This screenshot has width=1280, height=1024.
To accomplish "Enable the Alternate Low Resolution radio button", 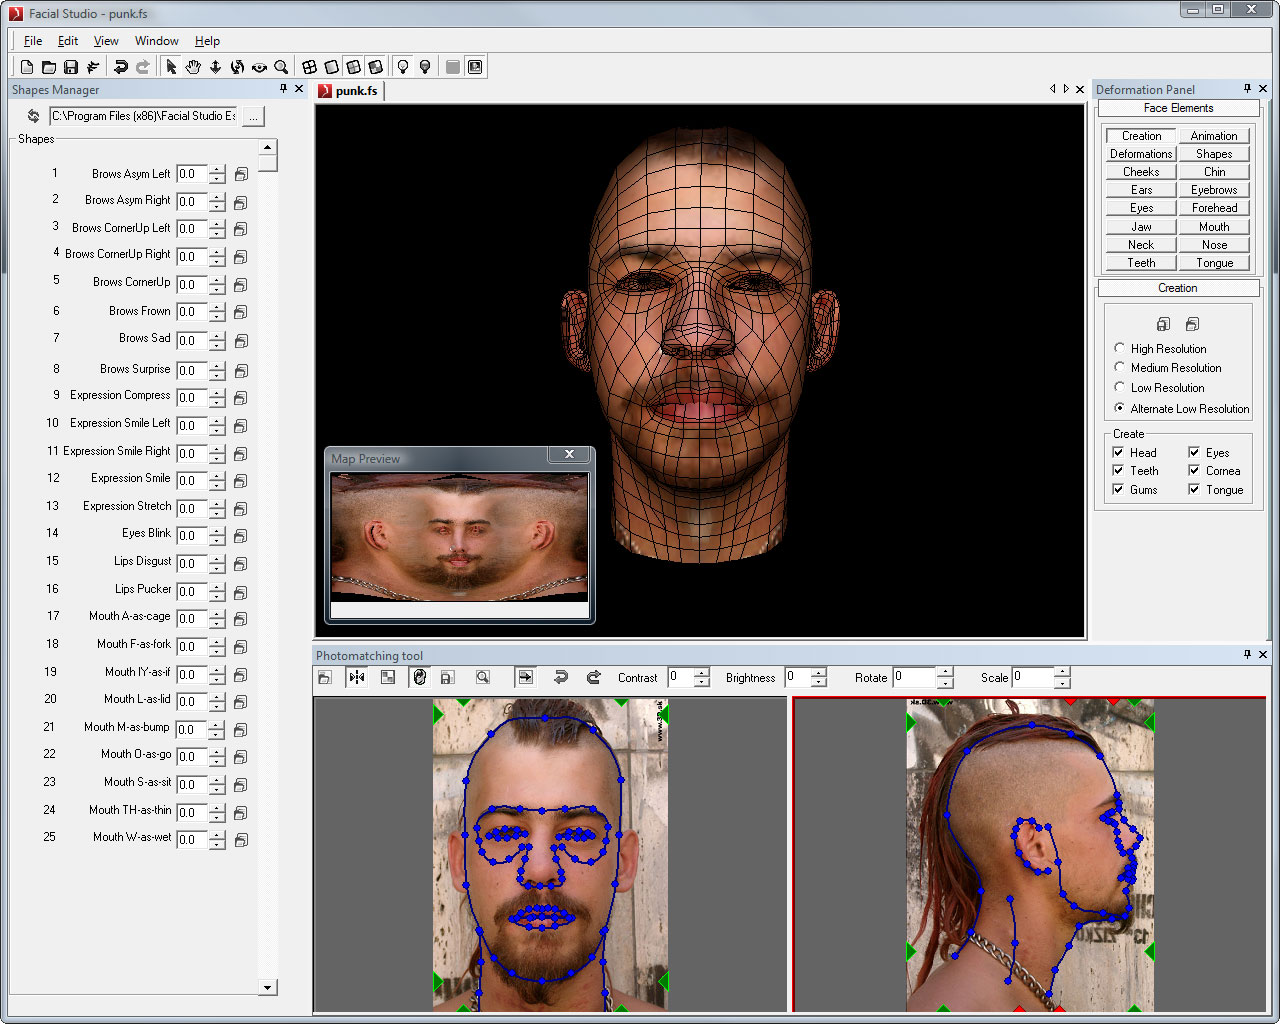I will 1120,408.
